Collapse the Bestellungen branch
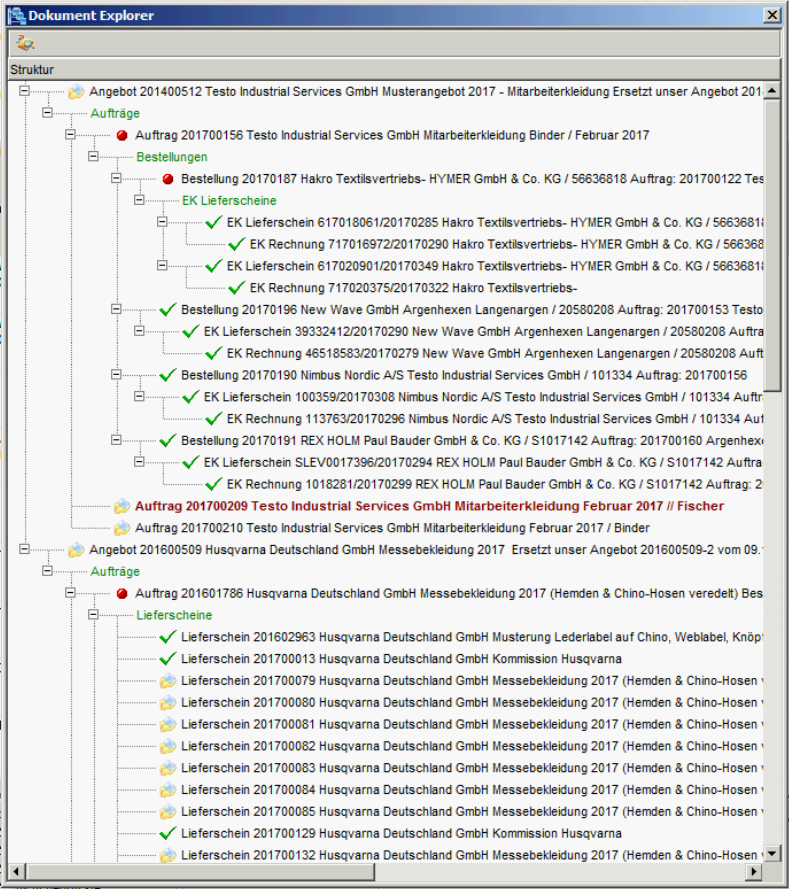This screenshot has width=789, height=889. pos(94,157)
